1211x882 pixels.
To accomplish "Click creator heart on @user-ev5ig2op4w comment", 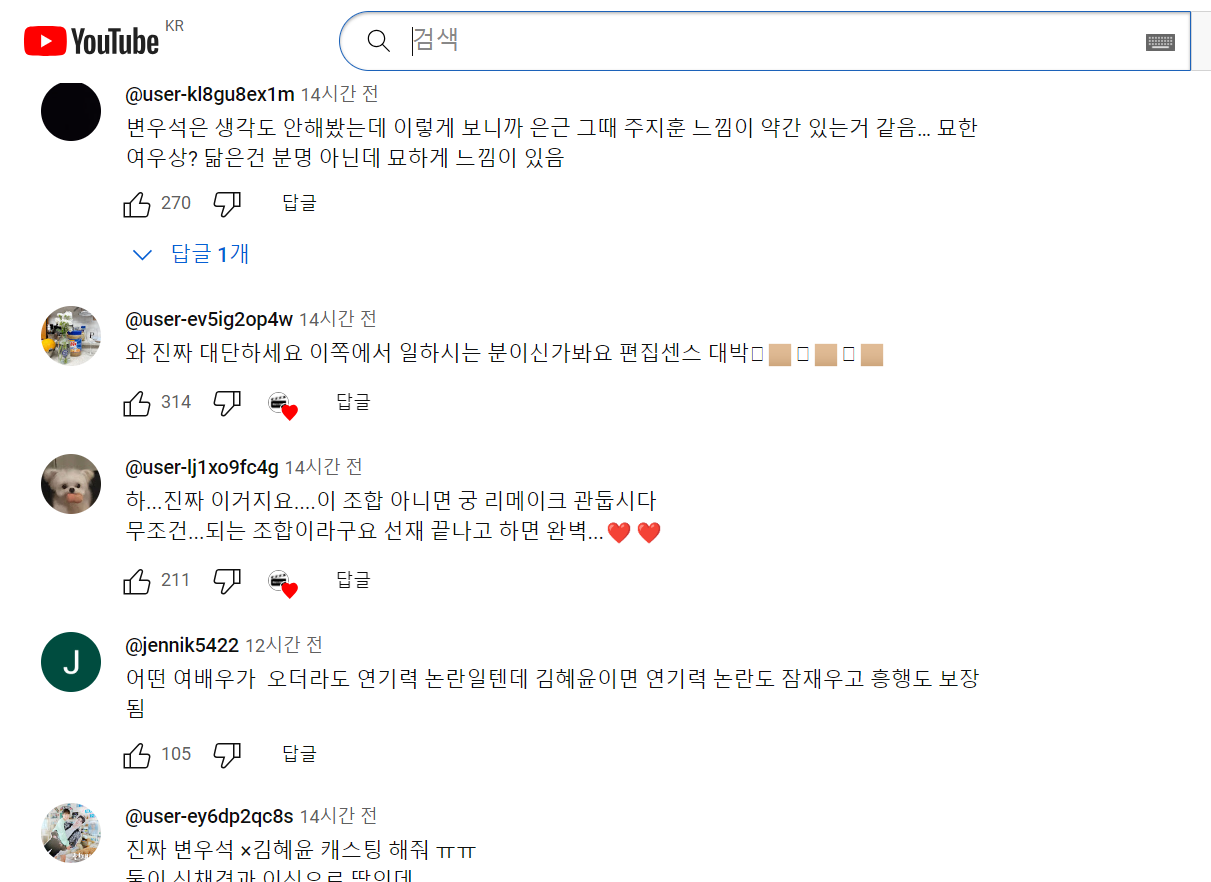I will pyautogui.click(x=283, y=405).
